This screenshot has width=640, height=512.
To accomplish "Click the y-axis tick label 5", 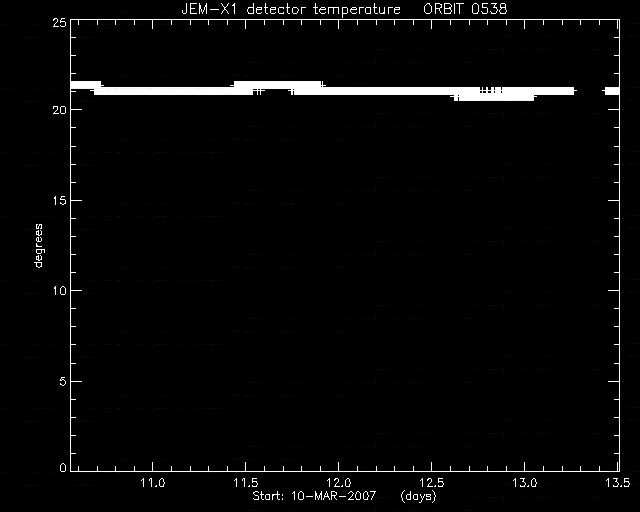I will 63,382.
